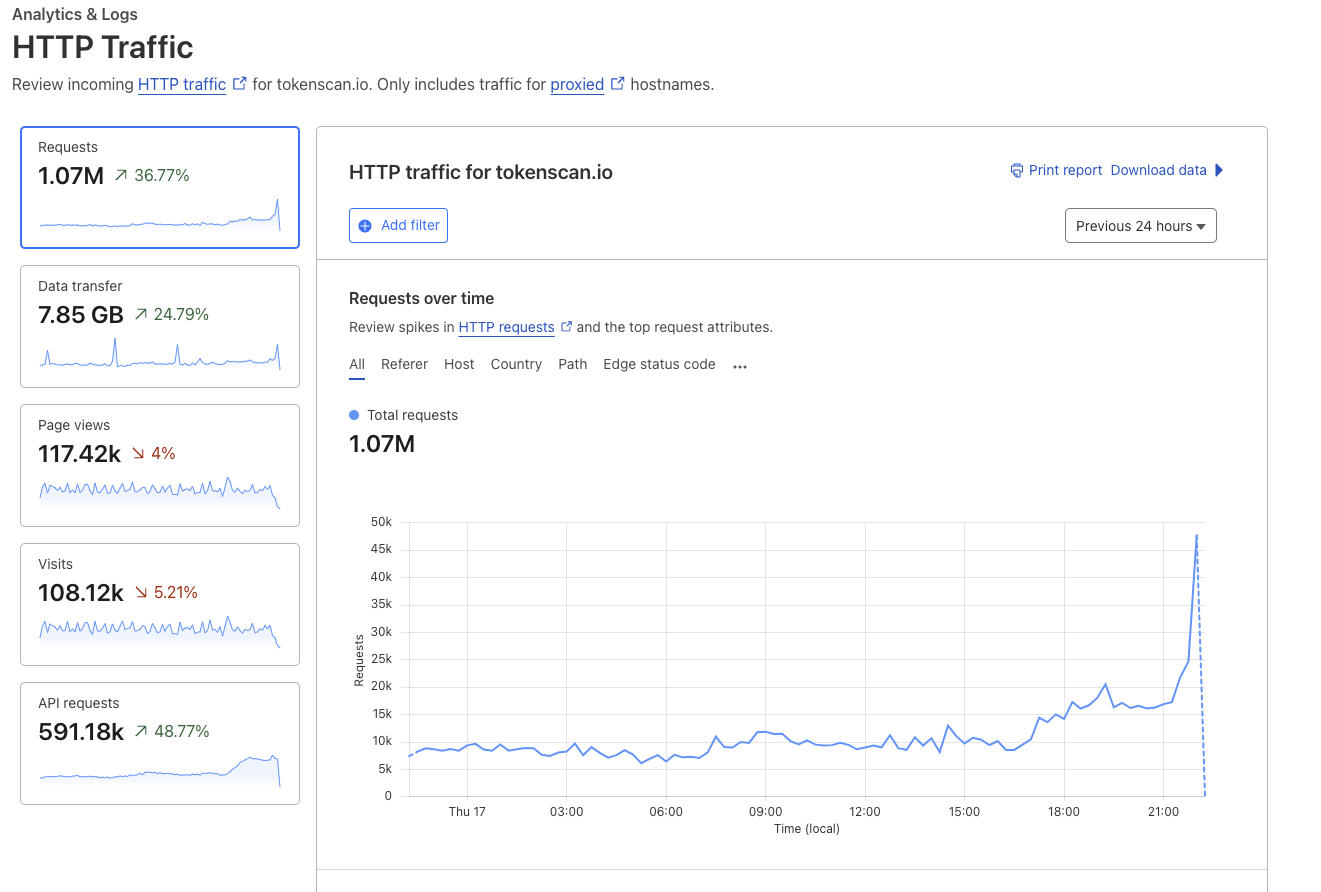Select the Data transfer metric card
Screen dimensions: 1321x892
tap(160, 326)
